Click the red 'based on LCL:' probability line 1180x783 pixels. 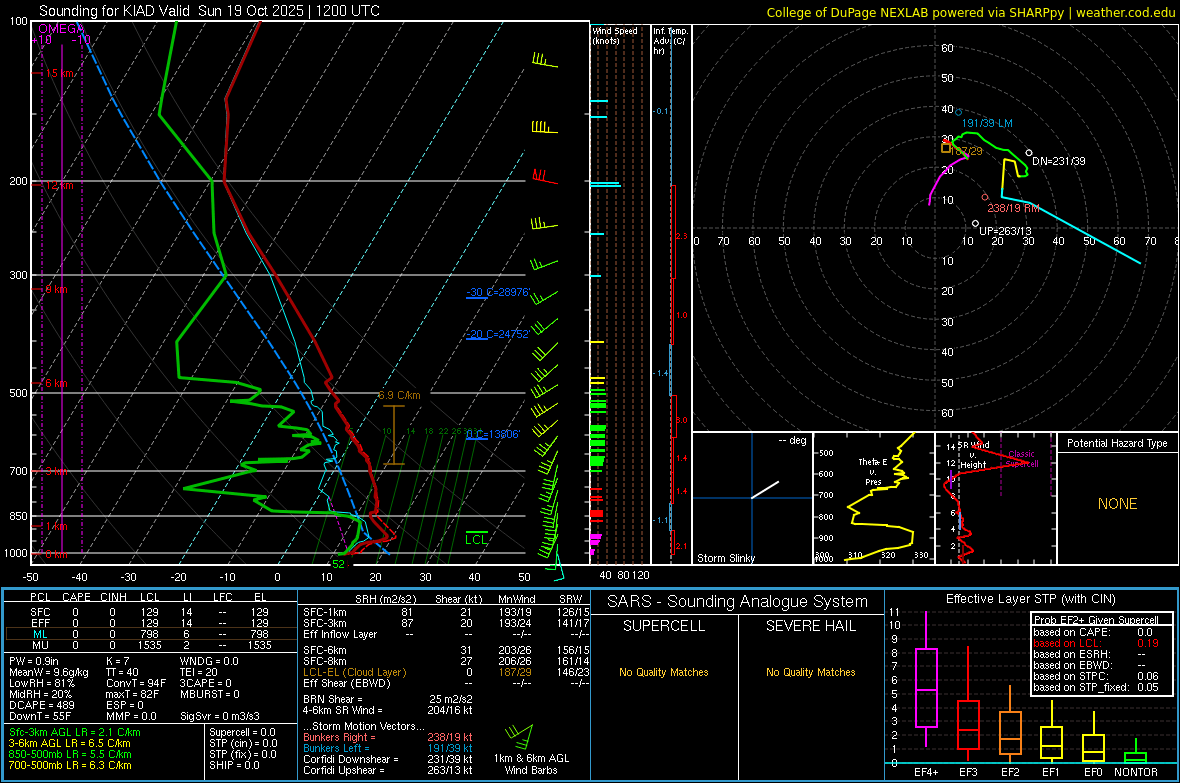(1096, 643)
